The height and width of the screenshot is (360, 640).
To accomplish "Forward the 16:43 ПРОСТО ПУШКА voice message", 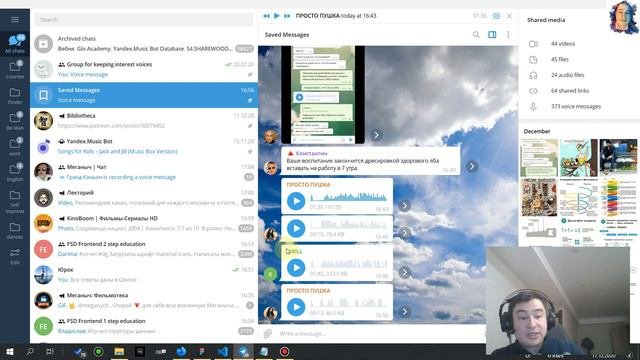I will coord(404,206).
